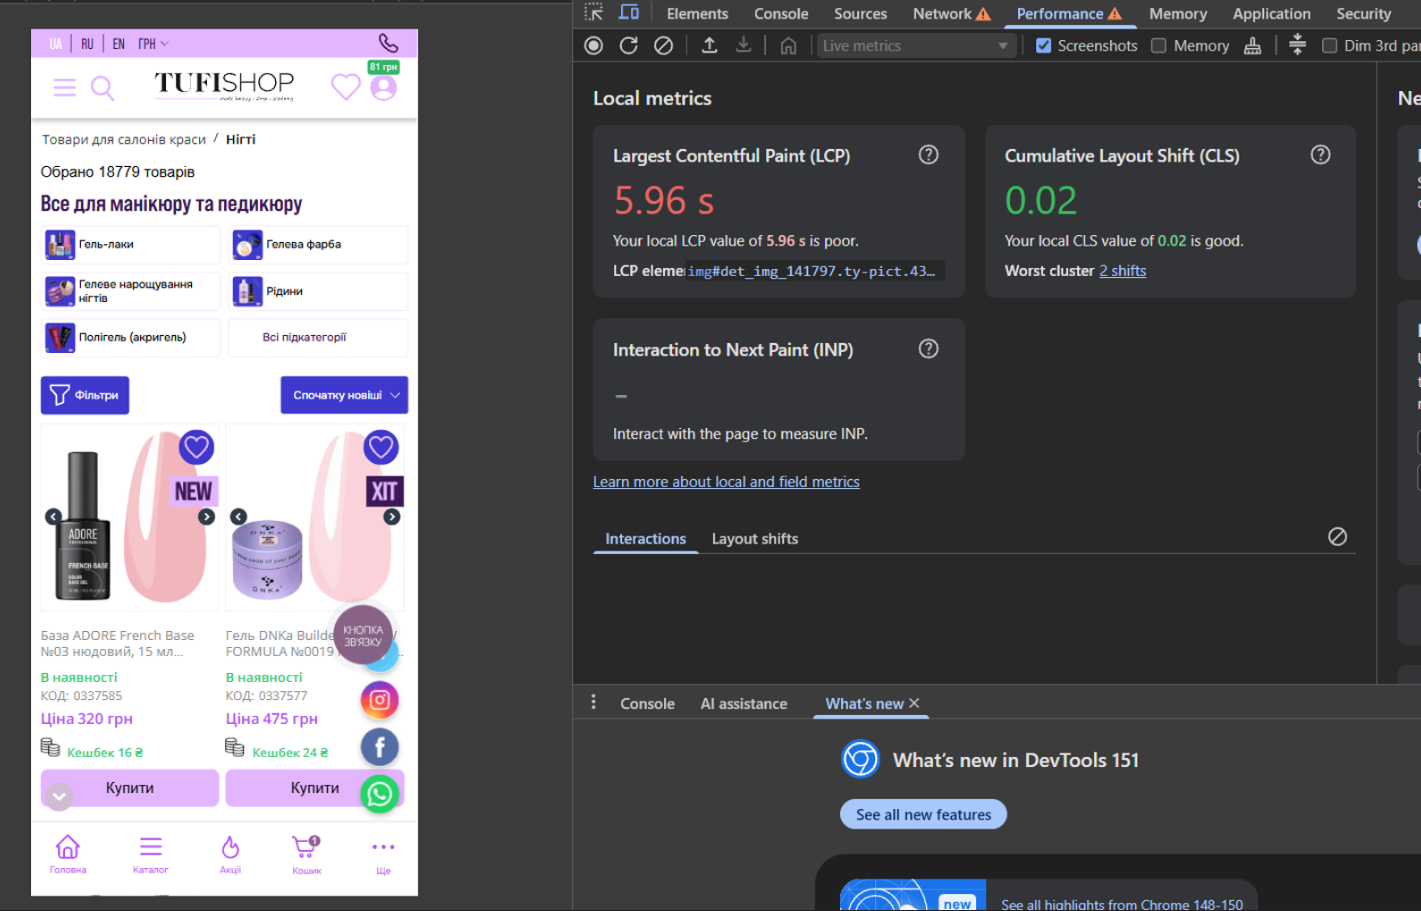Enable Dim 3rd parties checkbox
The image size is (1421, 911).
coord(1330,46)
